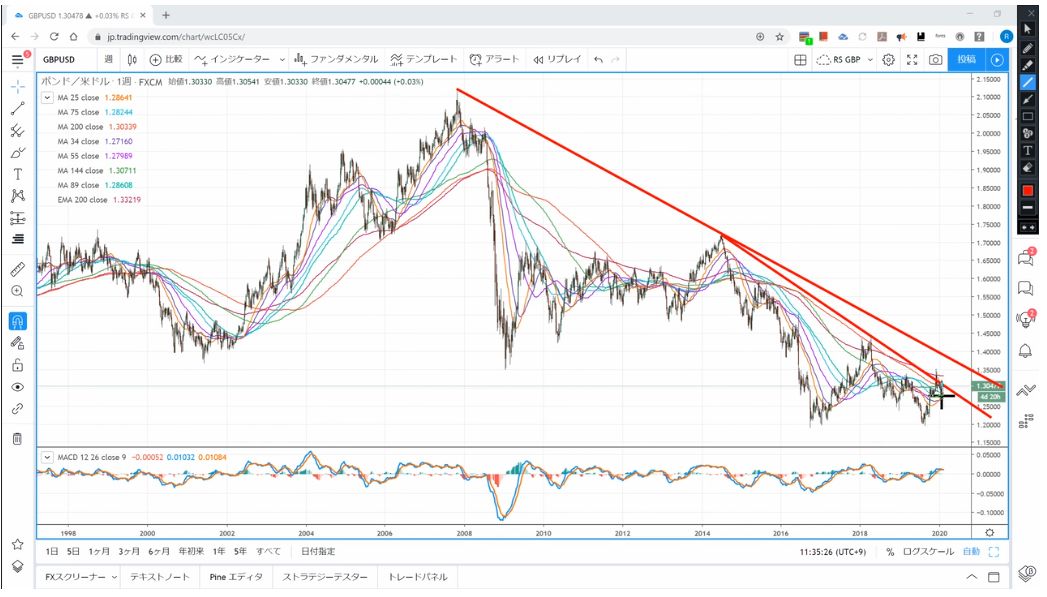
Task: Click the blue 投稿 publish button
Action: tap(966, 60)
